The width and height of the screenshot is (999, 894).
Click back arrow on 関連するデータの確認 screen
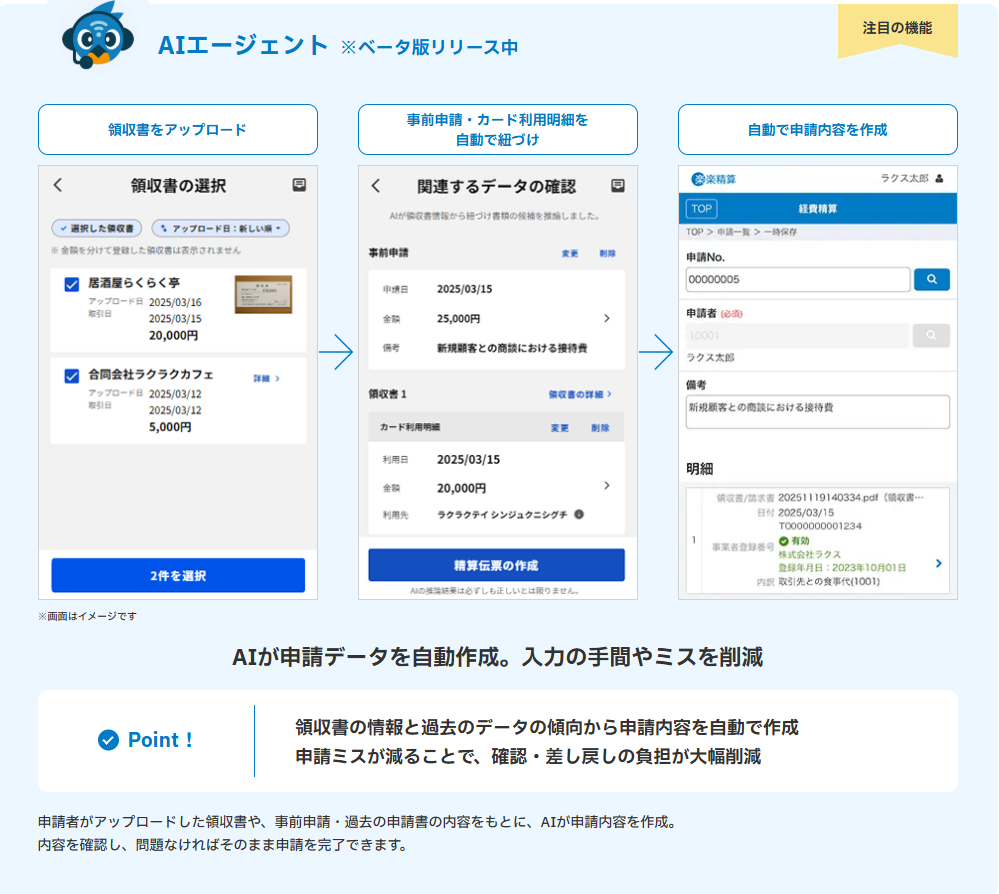click(376, 186)
